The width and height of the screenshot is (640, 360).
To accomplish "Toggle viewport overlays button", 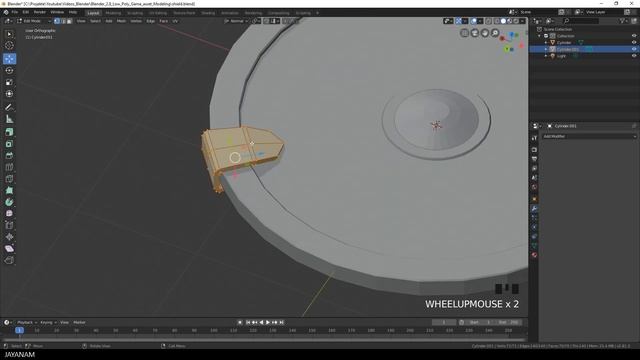I will pos(473,21).
